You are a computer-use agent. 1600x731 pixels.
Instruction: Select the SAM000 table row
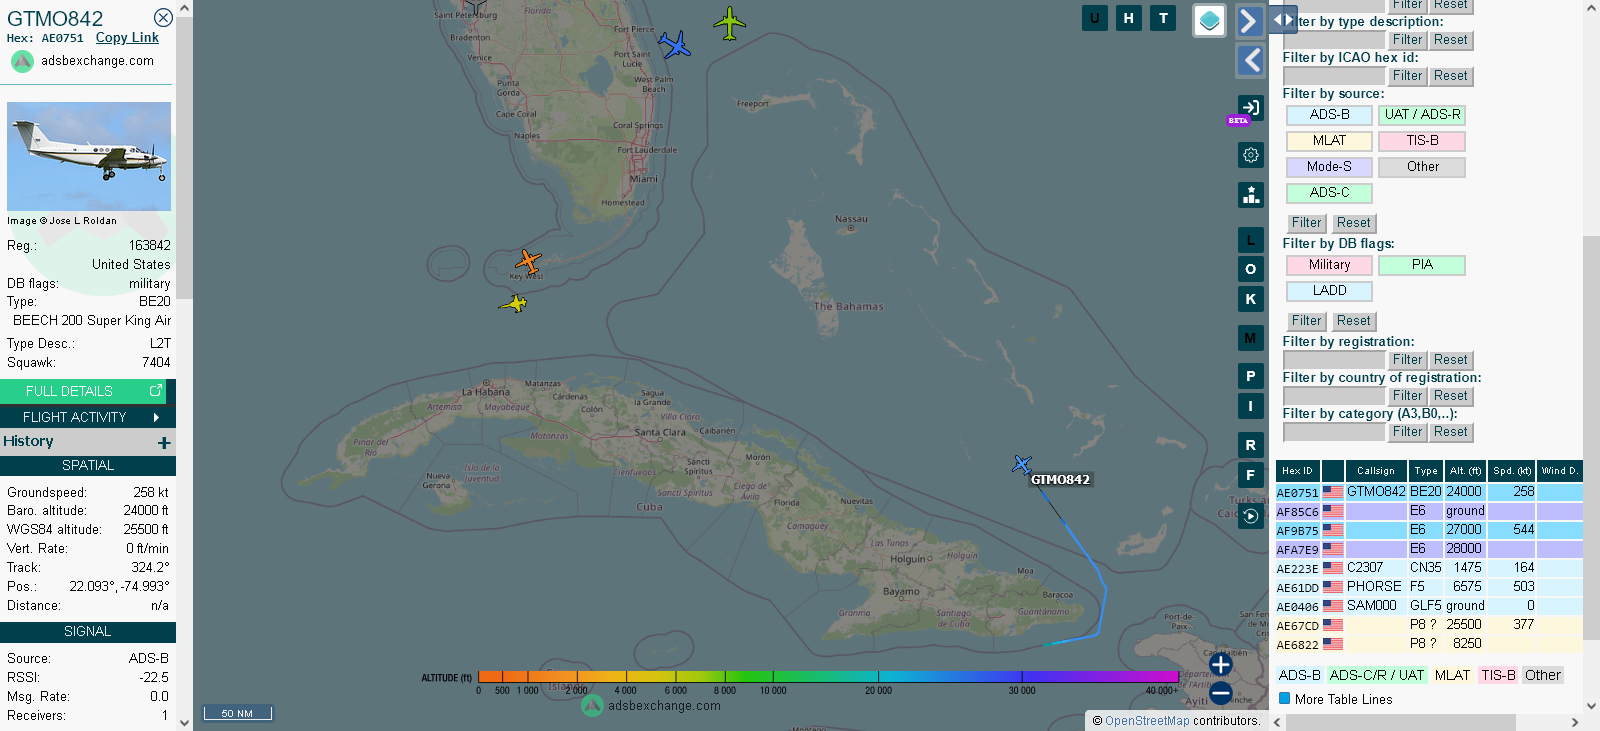(x=1429, y=606)
